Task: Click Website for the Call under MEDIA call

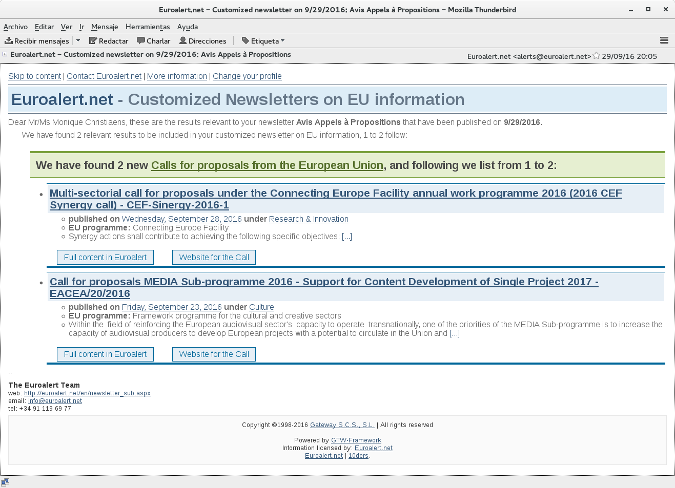Action: coord(214,354)
